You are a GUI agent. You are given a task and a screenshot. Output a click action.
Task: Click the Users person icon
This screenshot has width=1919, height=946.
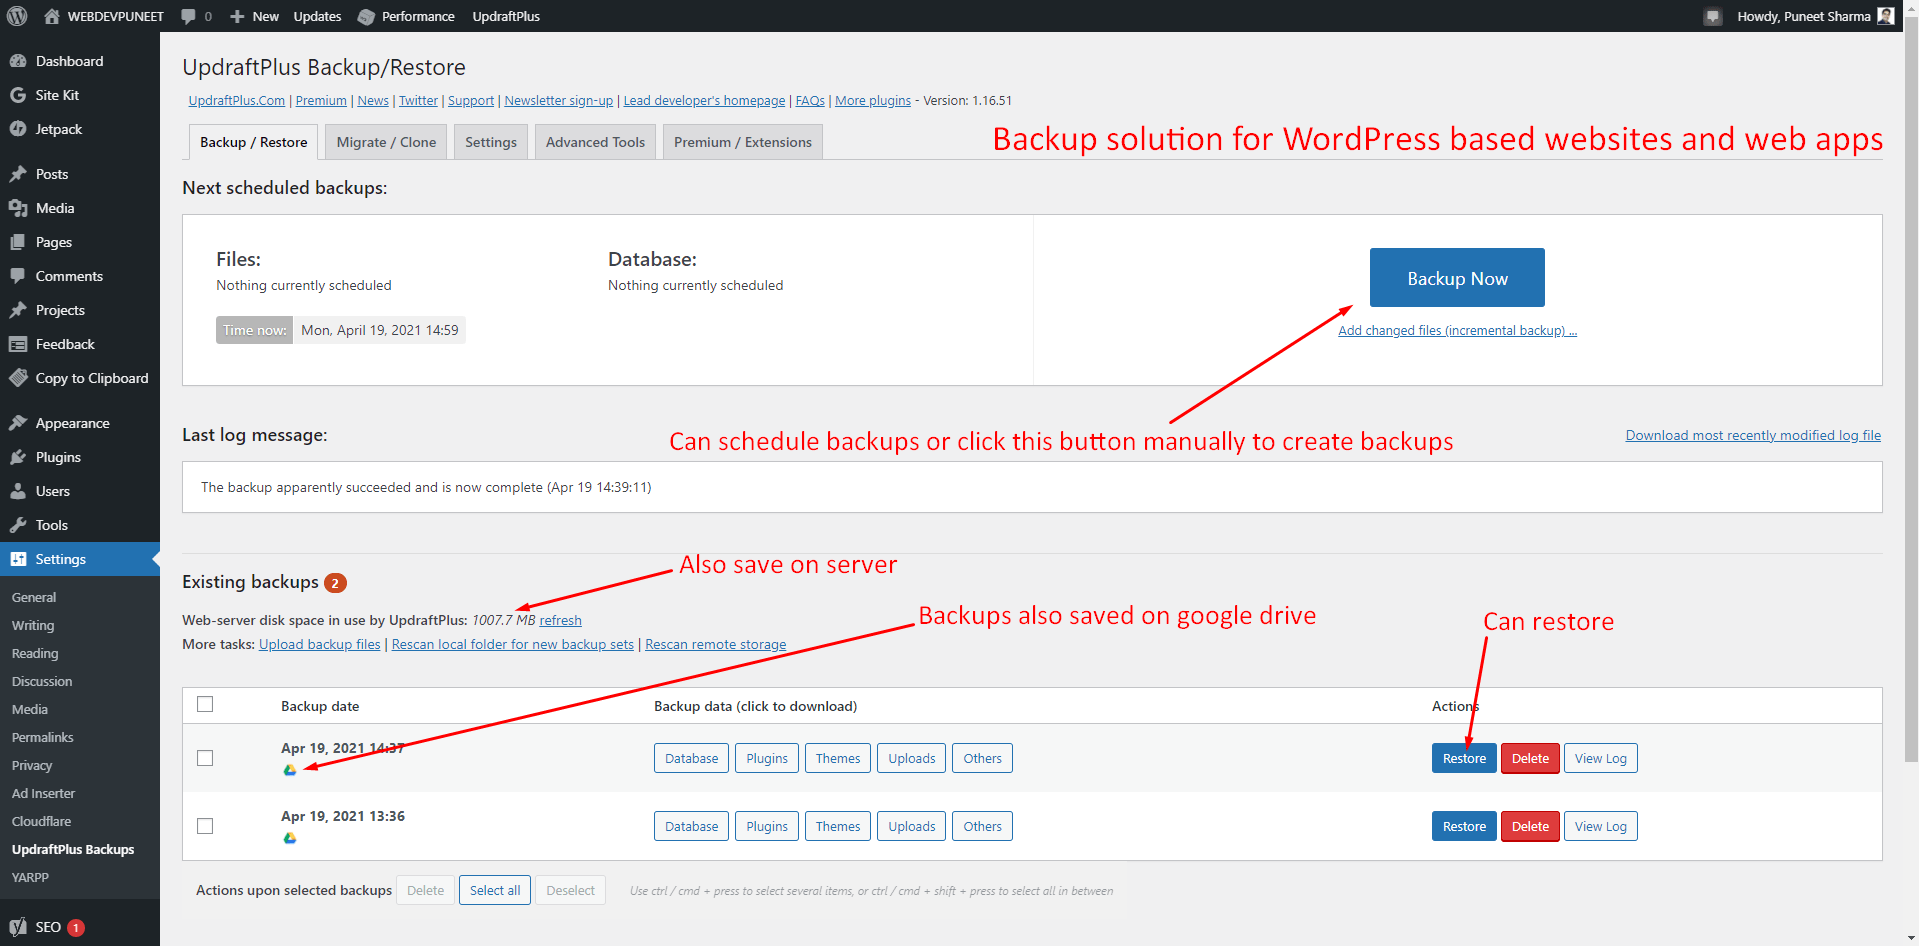(x=18, y=491)
